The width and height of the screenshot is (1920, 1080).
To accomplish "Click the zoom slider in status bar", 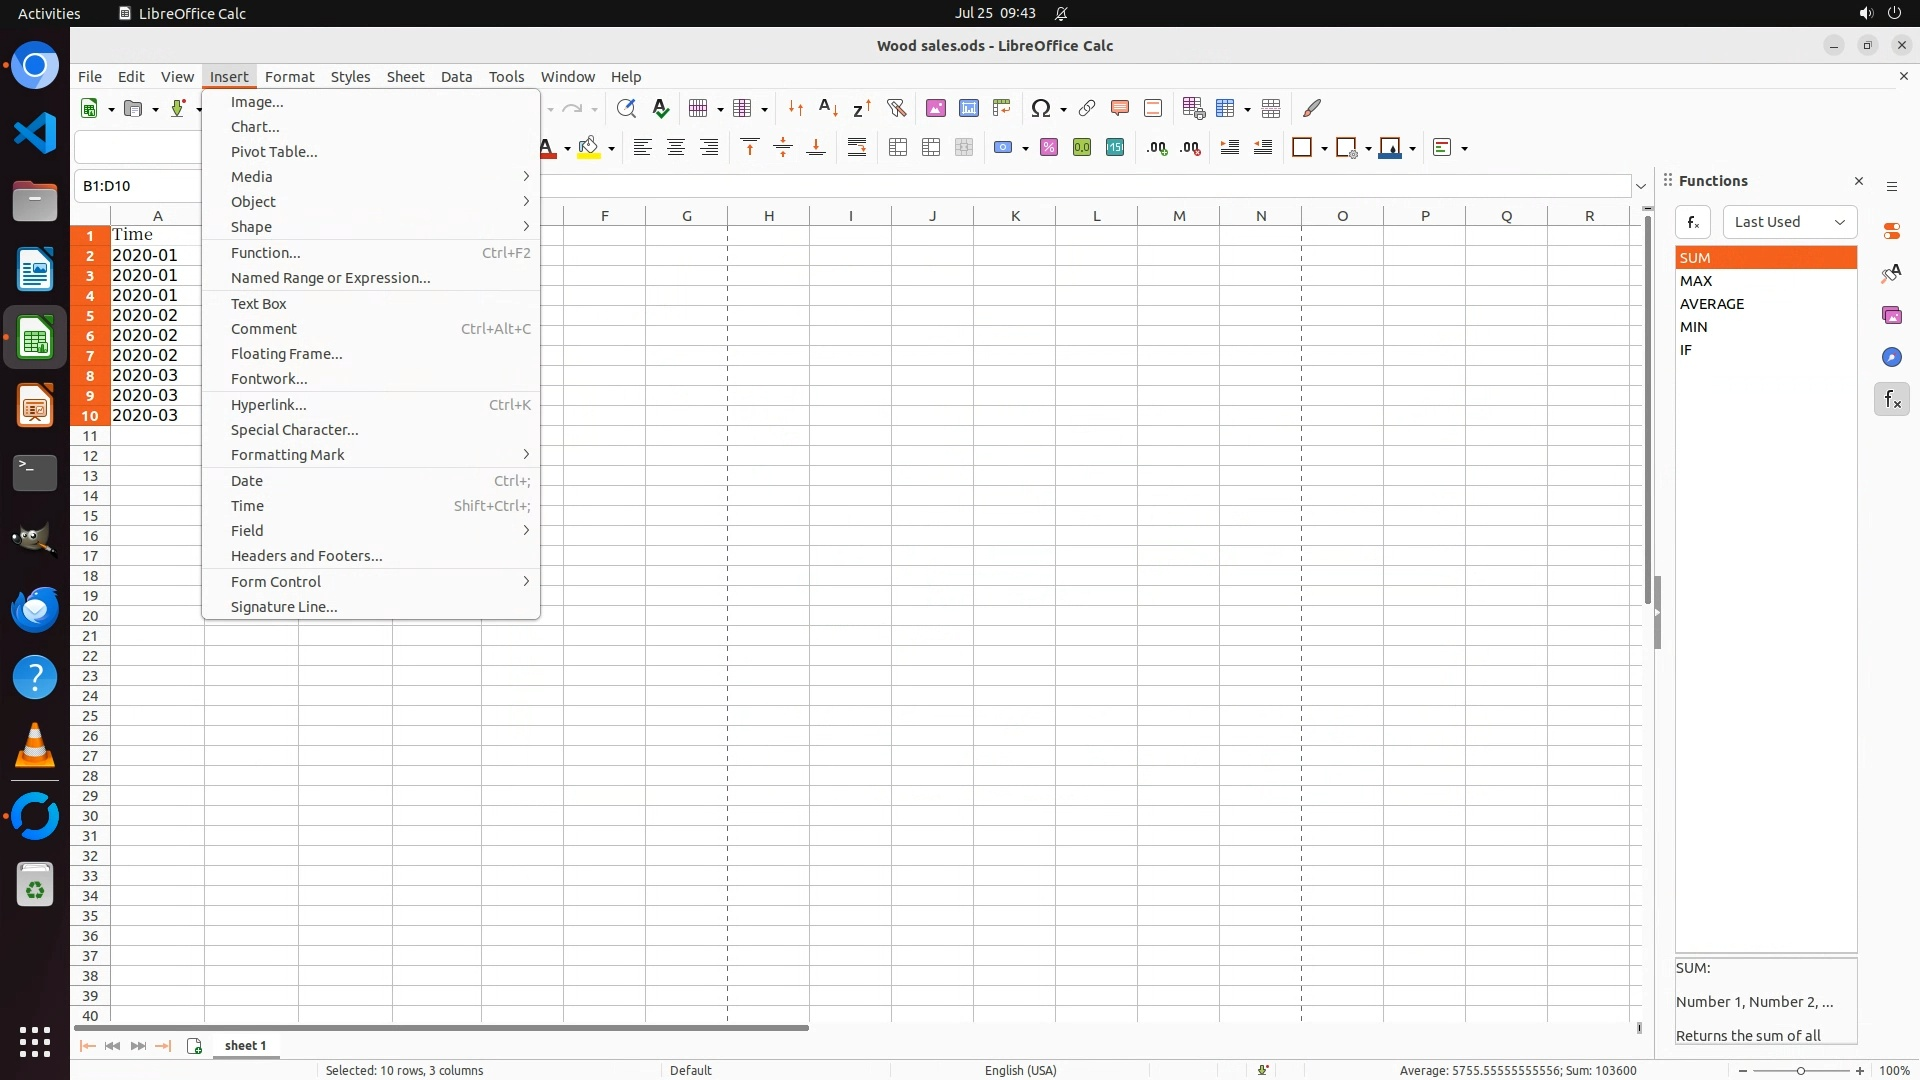I will pyautogui.click(x=1800, y=1070).
